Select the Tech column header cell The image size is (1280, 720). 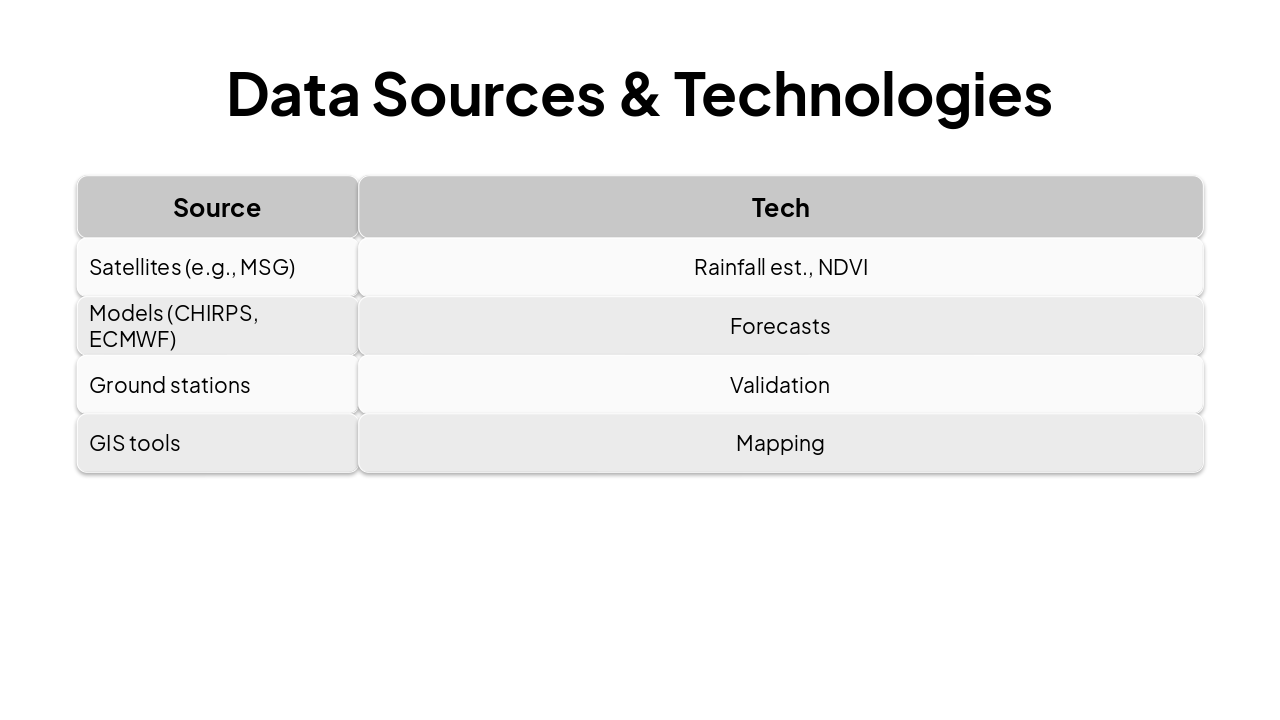(x=780, y=208)
